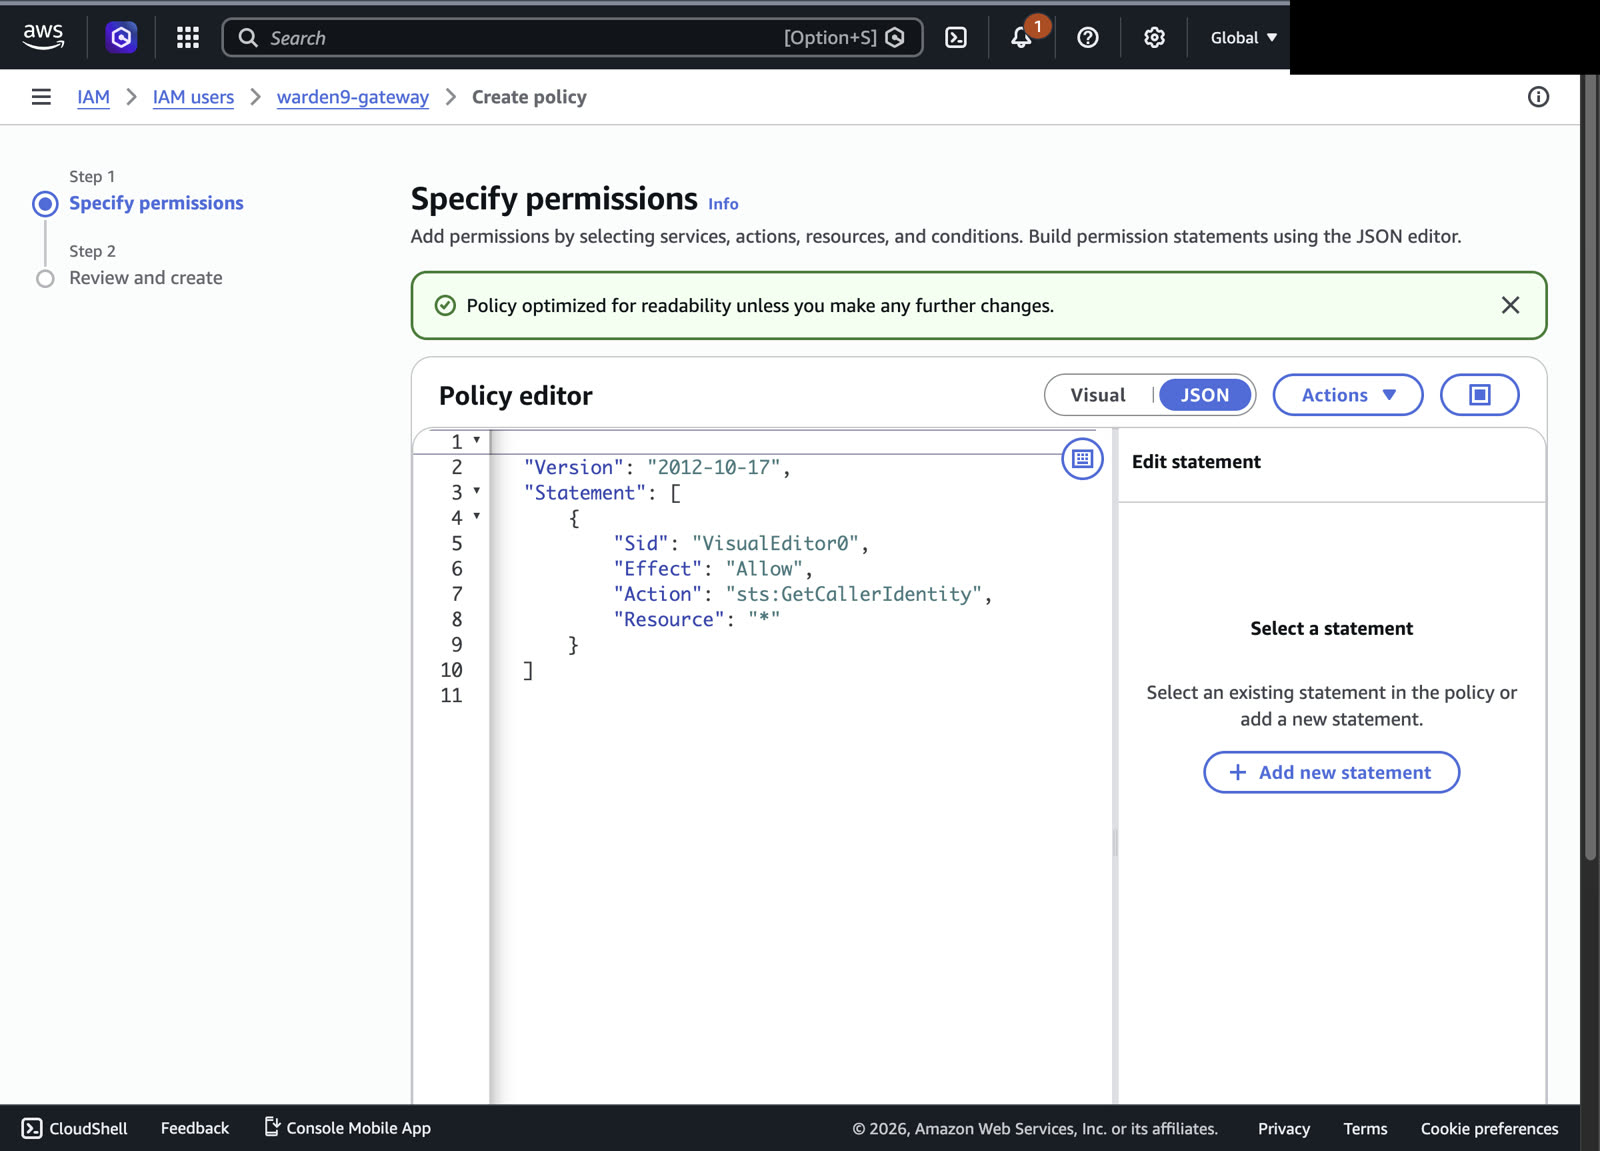
Task: Click the "Allow" effect value
Action: pyautogui.click(x=765, y=569)
